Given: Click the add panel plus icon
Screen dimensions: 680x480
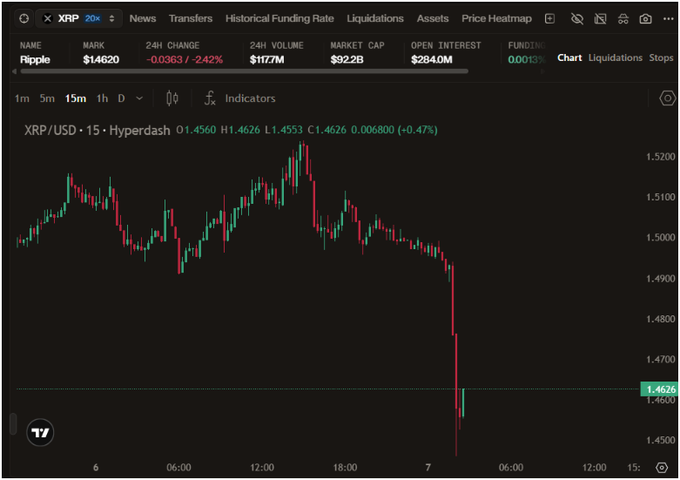Looking at the screenshot, I should [550, 19].
